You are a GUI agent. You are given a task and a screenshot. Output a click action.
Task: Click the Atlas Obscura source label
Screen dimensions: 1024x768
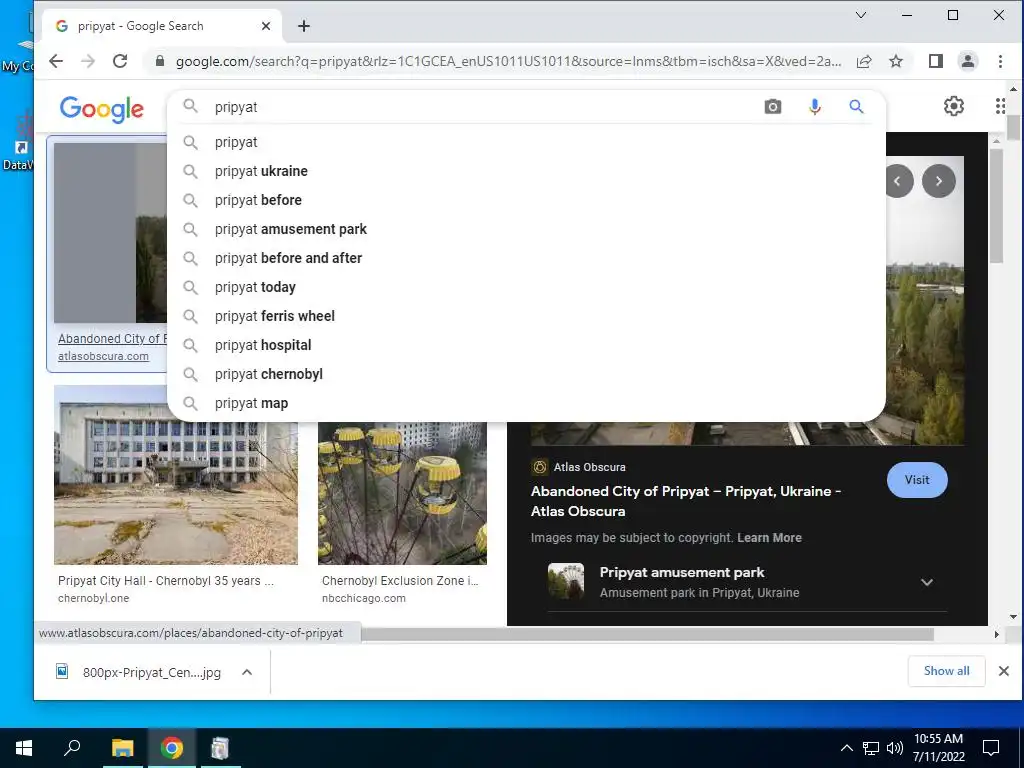[589, 467]
